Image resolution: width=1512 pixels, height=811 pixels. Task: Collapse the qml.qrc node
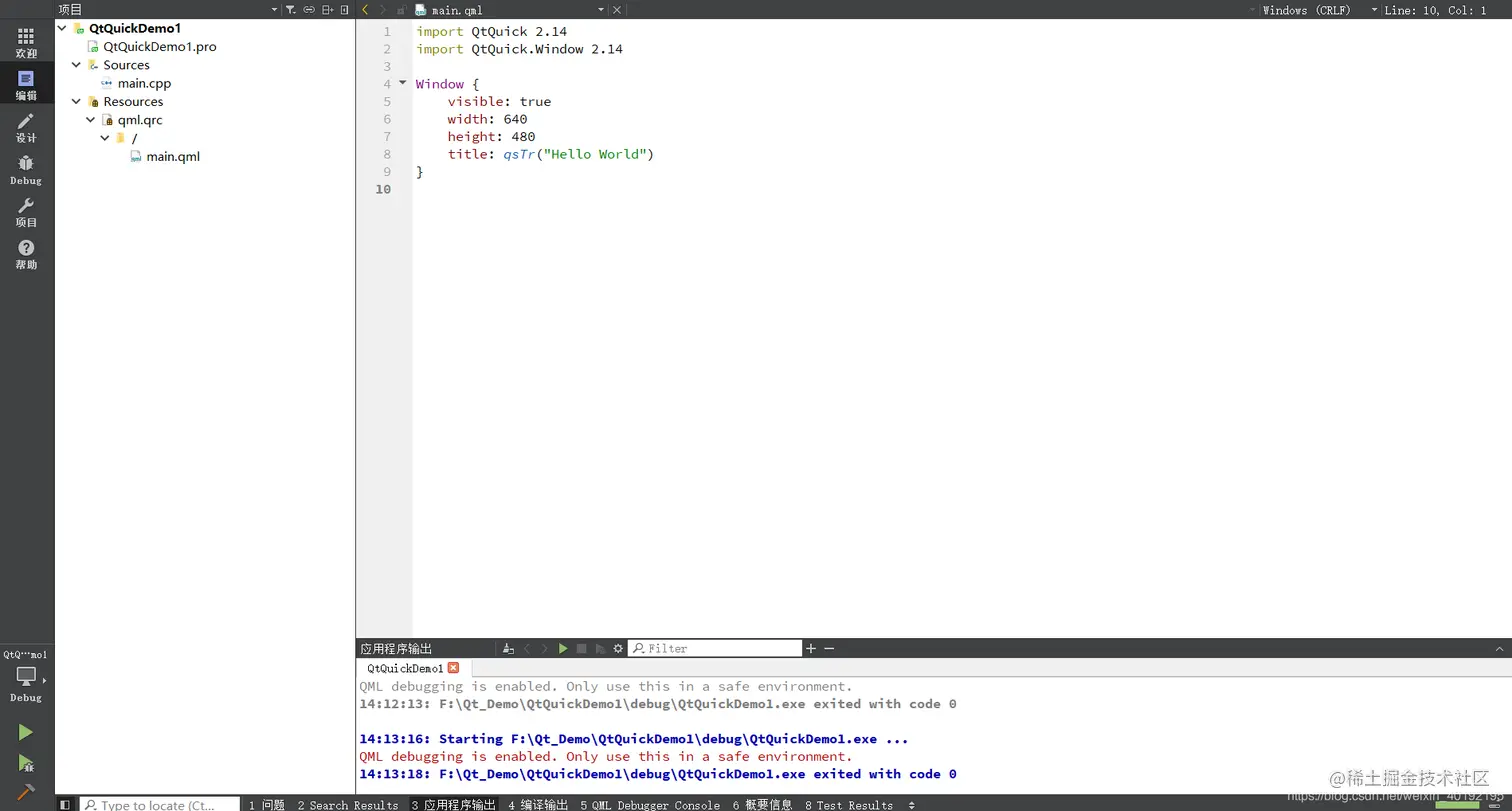(91, 120)
